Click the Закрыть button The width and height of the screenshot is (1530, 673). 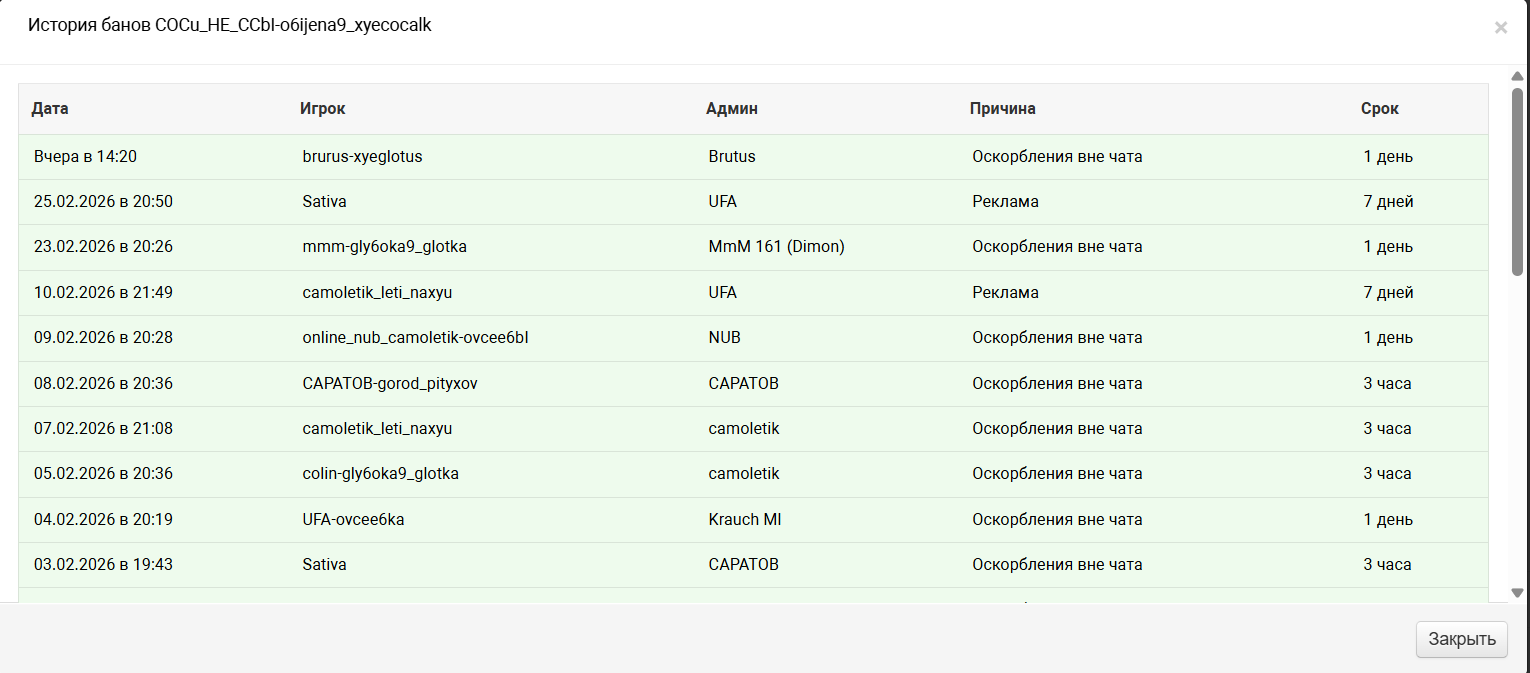coord(1461,640)
